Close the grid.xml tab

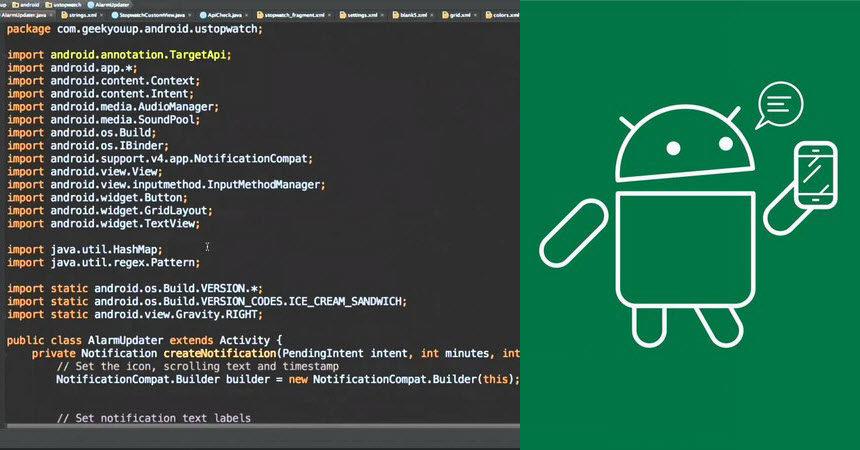(x=475, y=15)
